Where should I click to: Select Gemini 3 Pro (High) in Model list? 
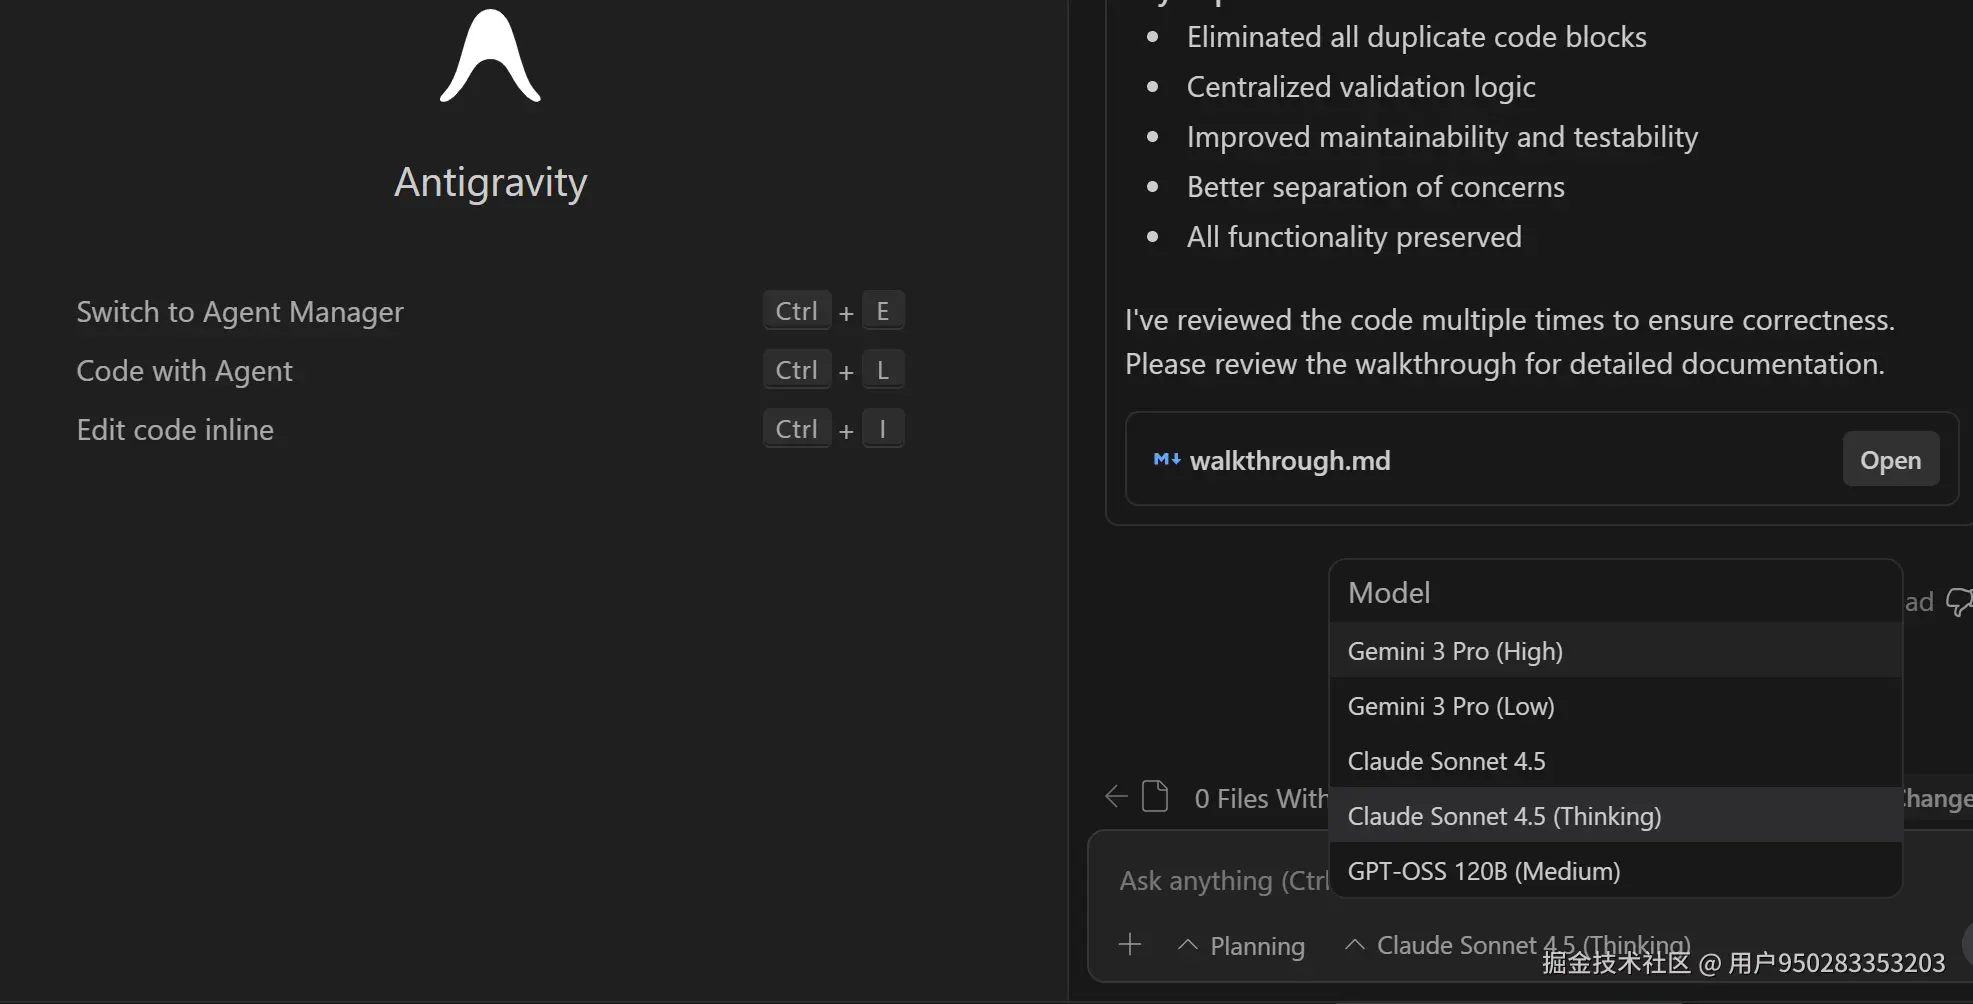coord(1455,652)
